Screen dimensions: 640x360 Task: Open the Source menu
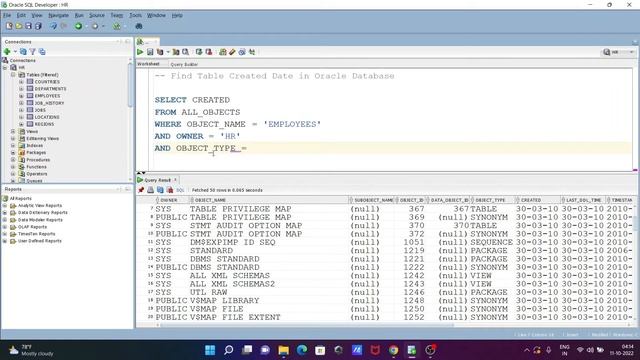click(97, 15)
